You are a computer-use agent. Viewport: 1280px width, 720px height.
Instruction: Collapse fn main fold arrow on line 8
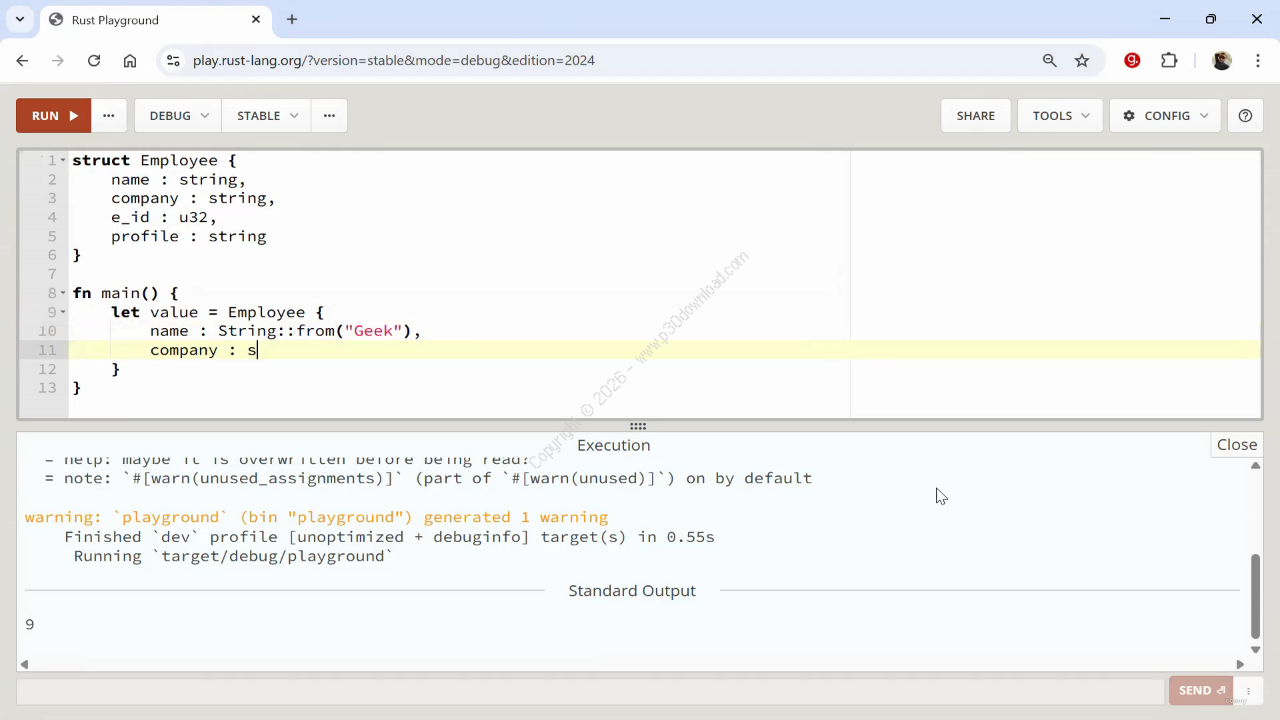(x=63, y=293)
